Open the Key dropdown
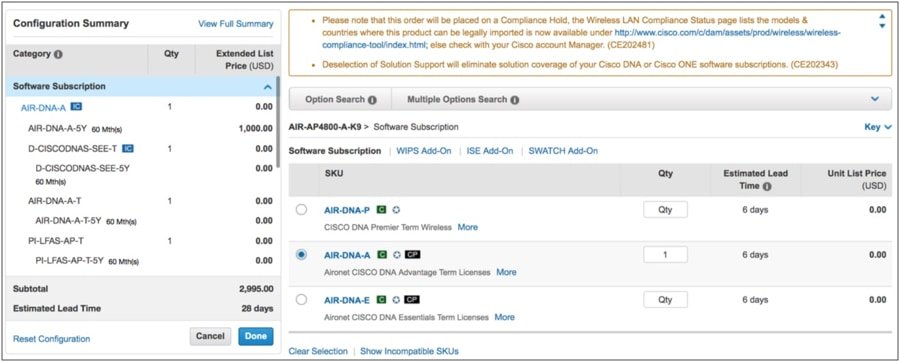900x362 pixels. (878, 127)
